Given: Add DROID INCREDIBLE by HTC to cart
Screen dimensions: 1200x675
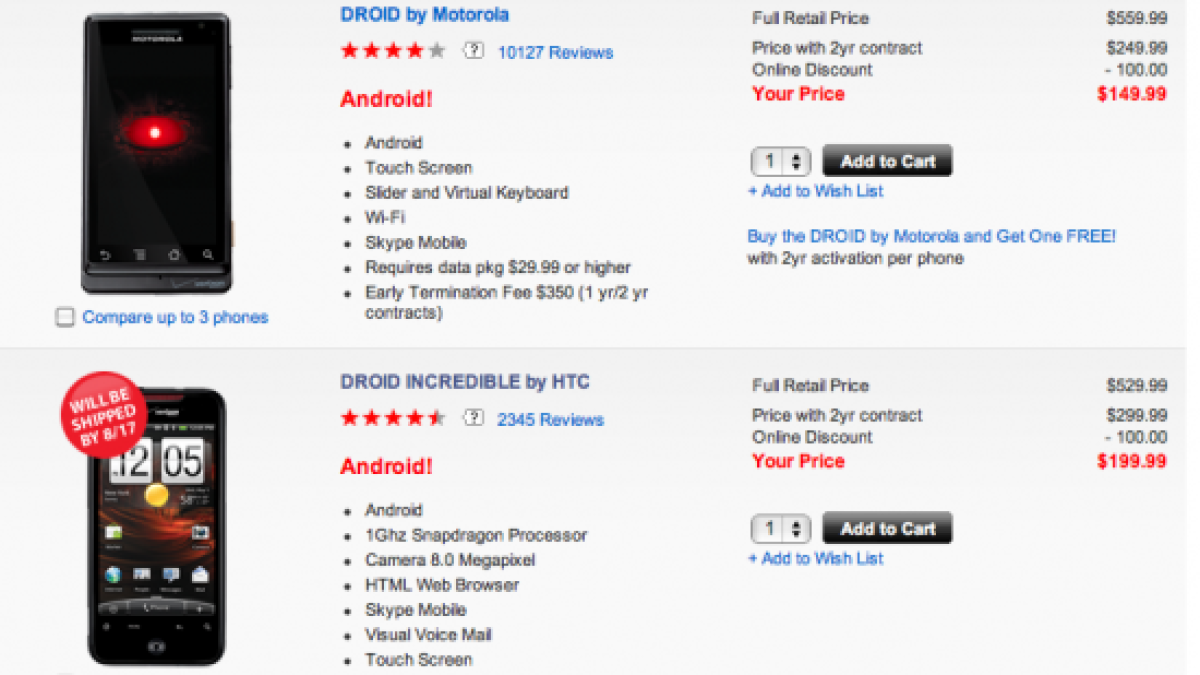Looking at the screenshot, I should [887, 529].
